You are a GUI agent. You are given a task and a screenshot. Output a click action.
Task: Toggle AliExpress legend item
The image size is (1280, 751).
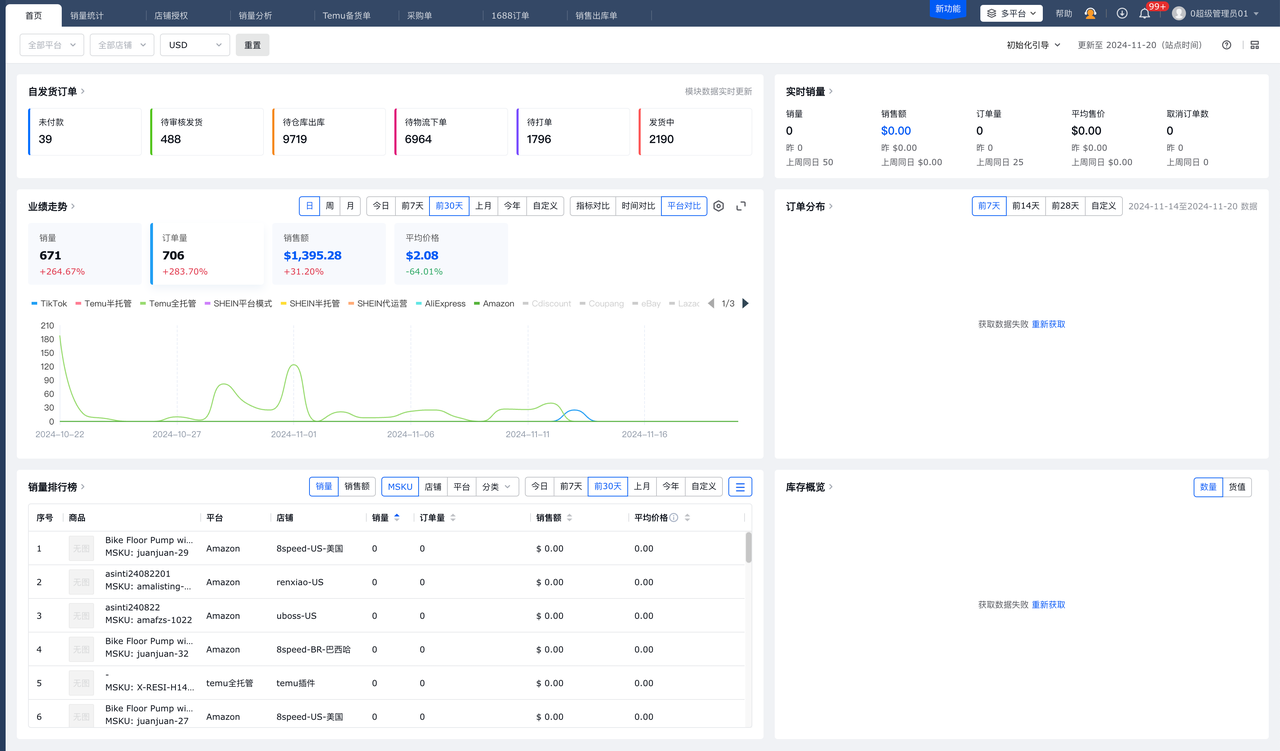441,304
